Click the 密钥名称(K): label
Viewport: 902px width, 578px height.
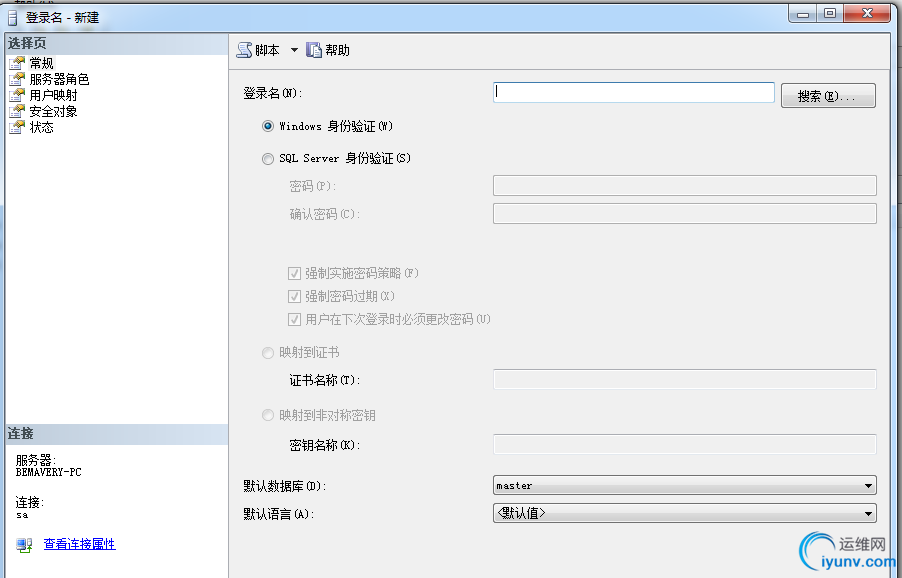[325, 445]
